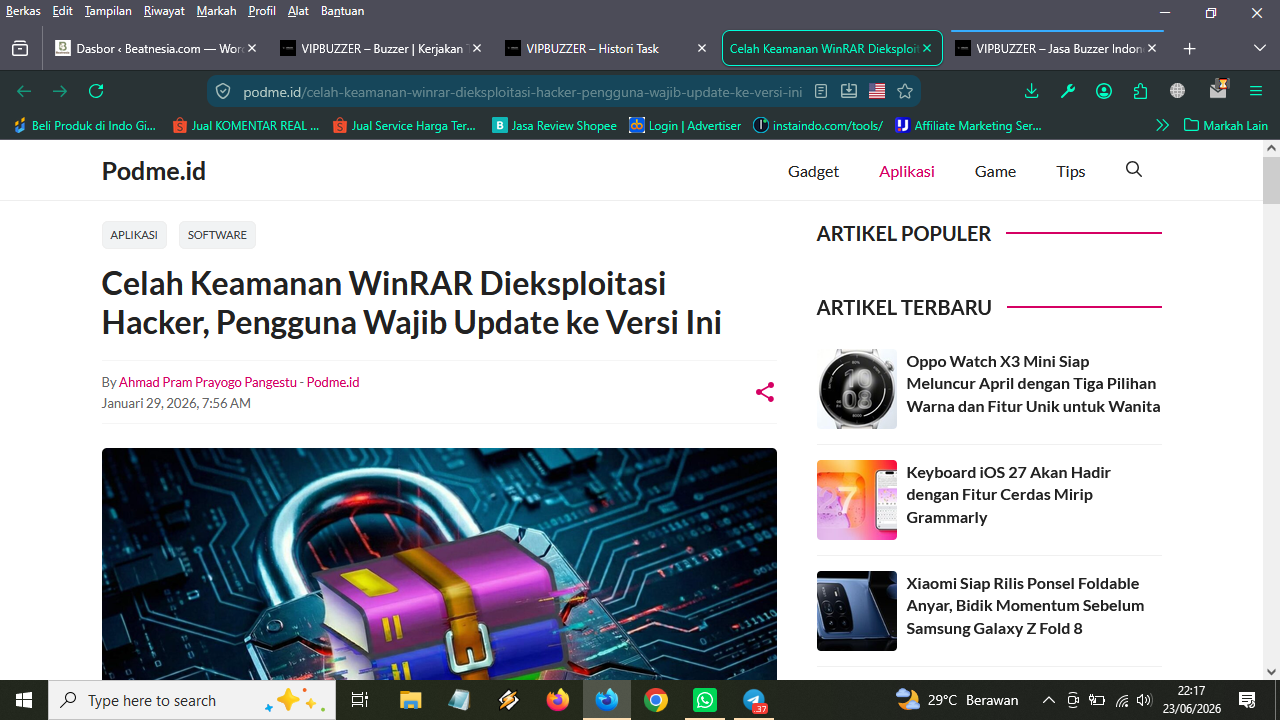Open Telegram from the taskbar
This screenshot has width=1280, height=720.
754,700
